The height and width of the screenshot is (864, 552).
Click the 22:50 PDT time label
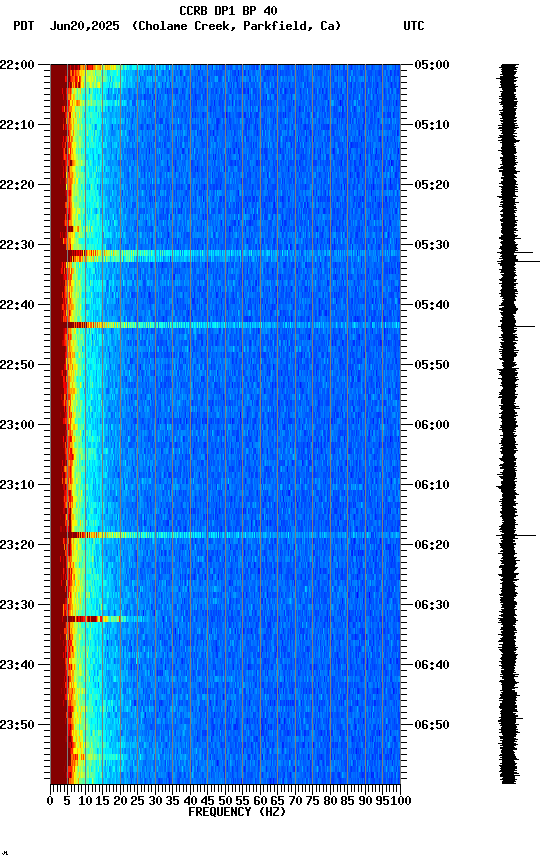[x=17, y=365]
